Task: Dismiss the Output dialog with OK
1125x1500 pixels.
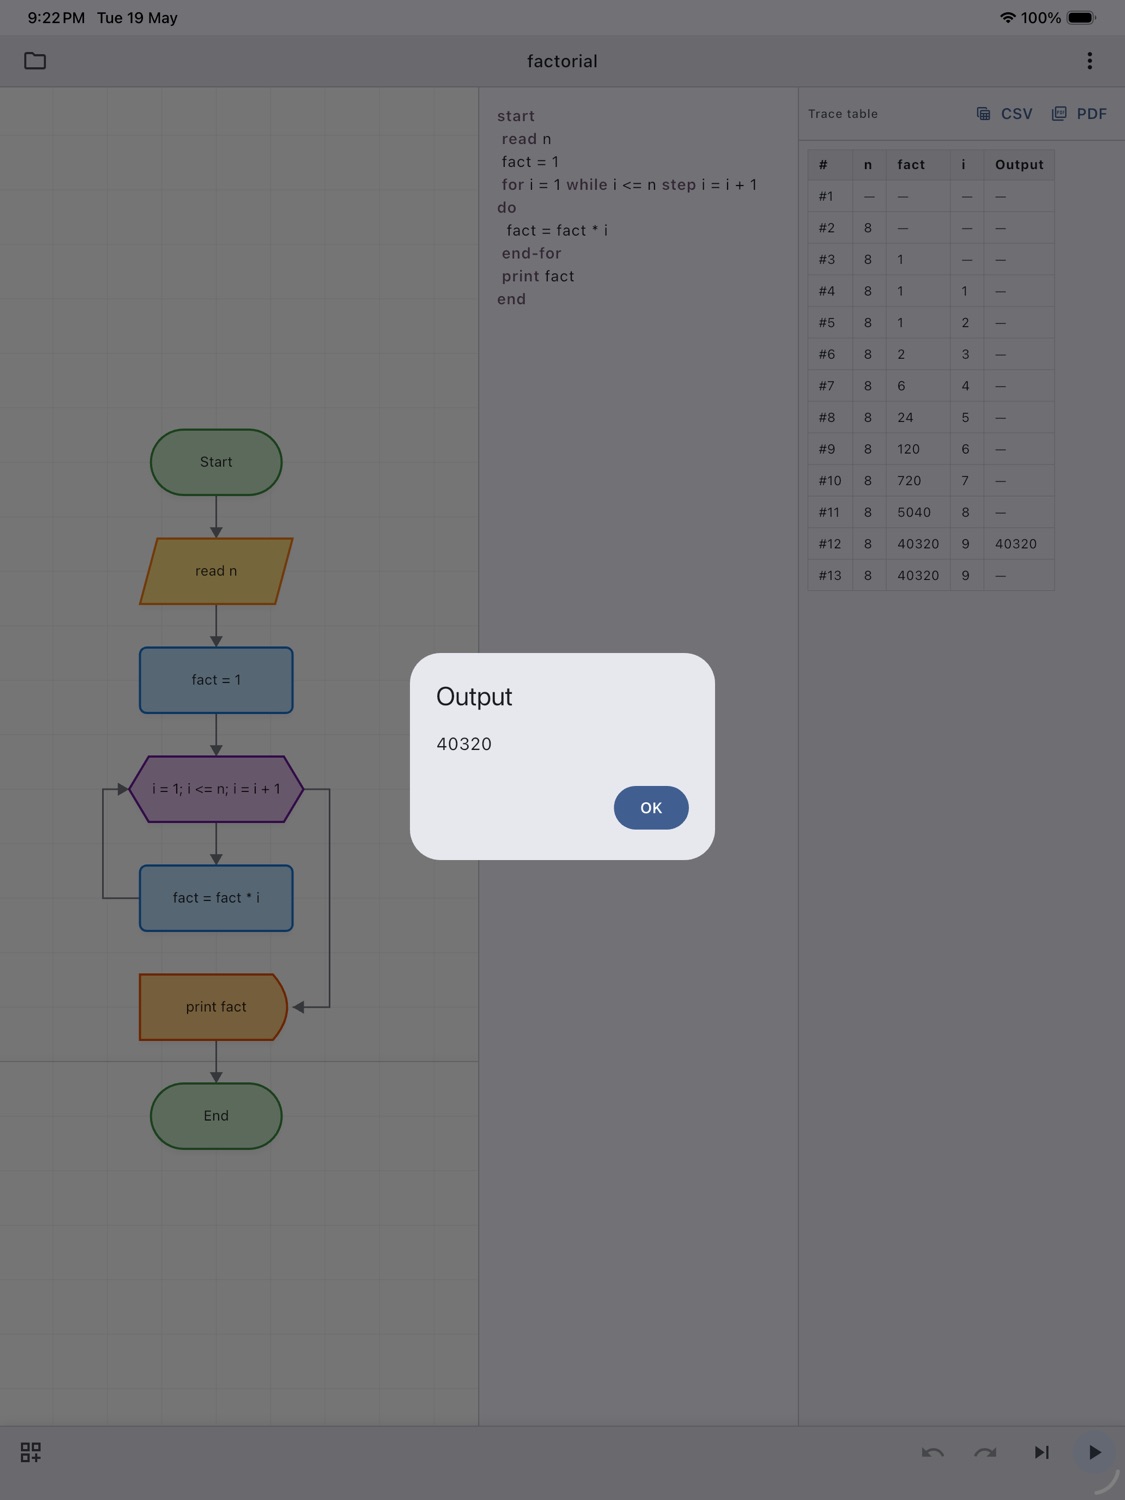Action: [651, 808]
